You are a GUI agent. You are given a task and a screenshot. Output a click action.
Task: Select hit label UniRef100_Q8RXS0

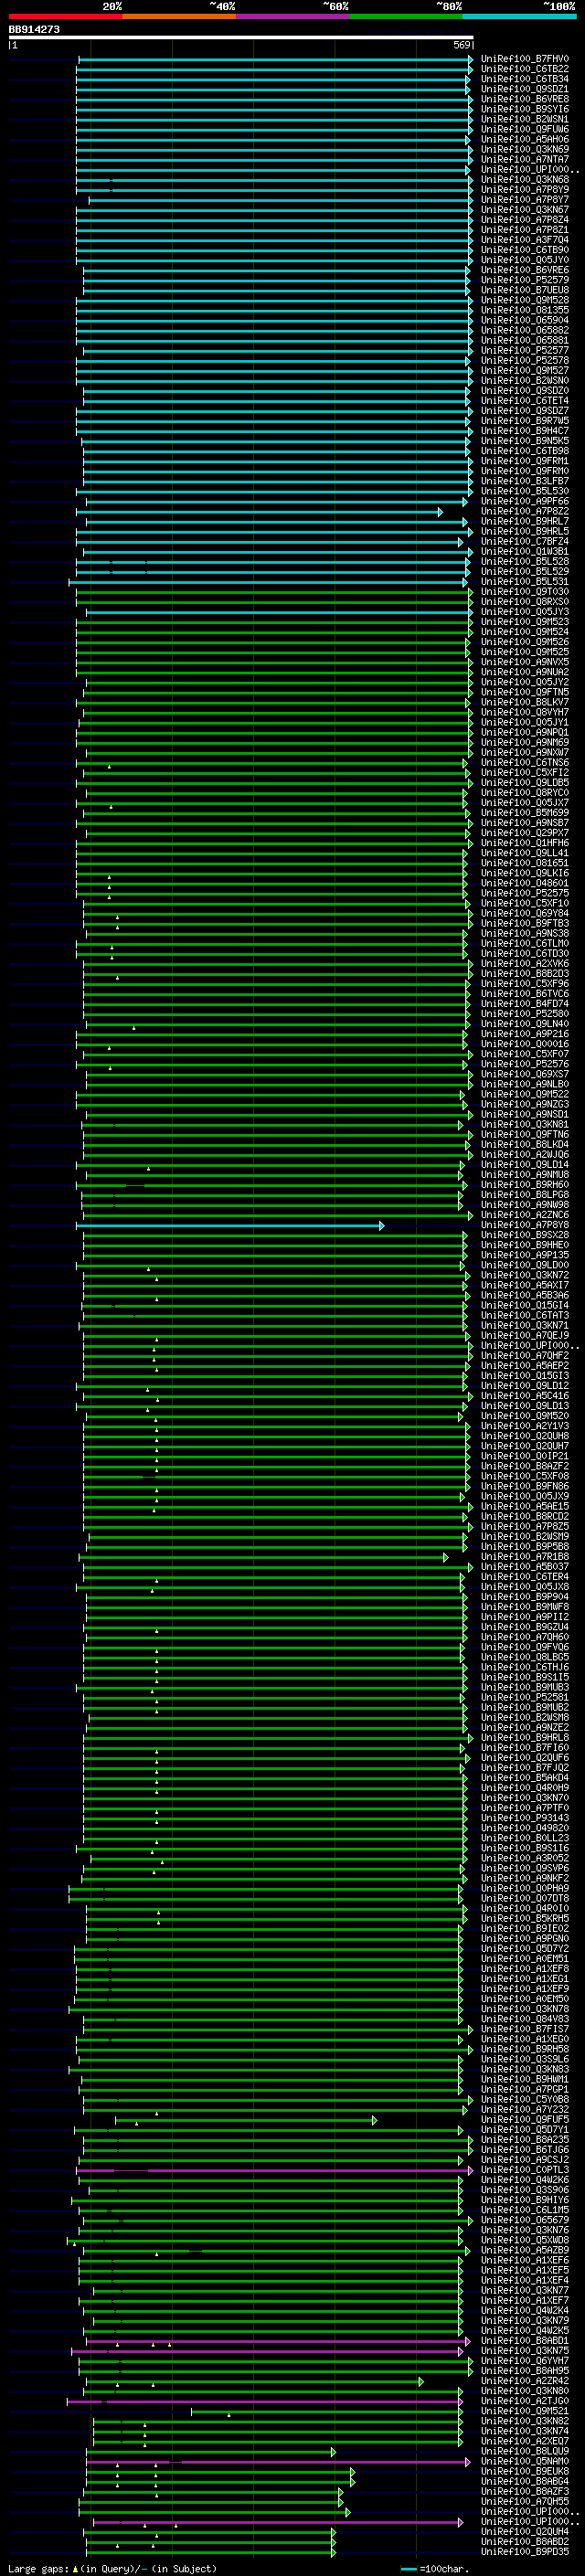click(x=525, y=602)
